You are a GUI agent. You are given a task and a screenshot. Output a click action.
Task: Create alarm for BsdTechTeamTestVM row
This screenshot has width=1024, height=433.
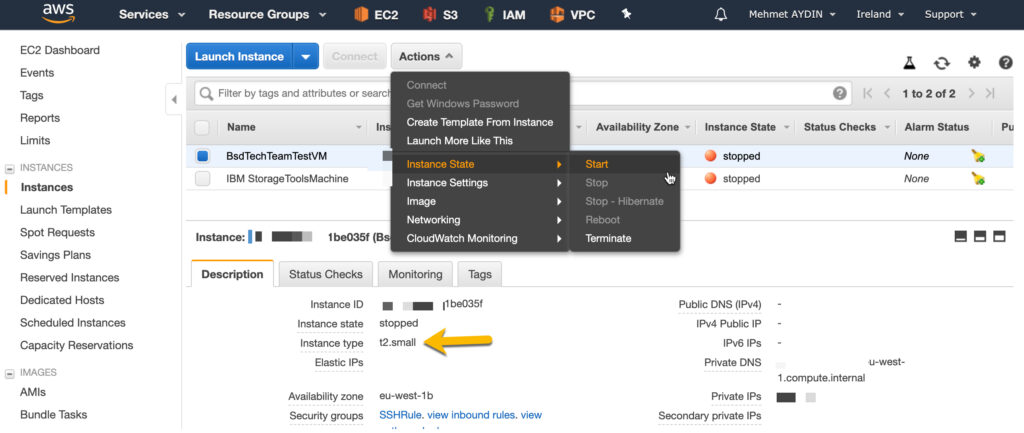[978, 156]
